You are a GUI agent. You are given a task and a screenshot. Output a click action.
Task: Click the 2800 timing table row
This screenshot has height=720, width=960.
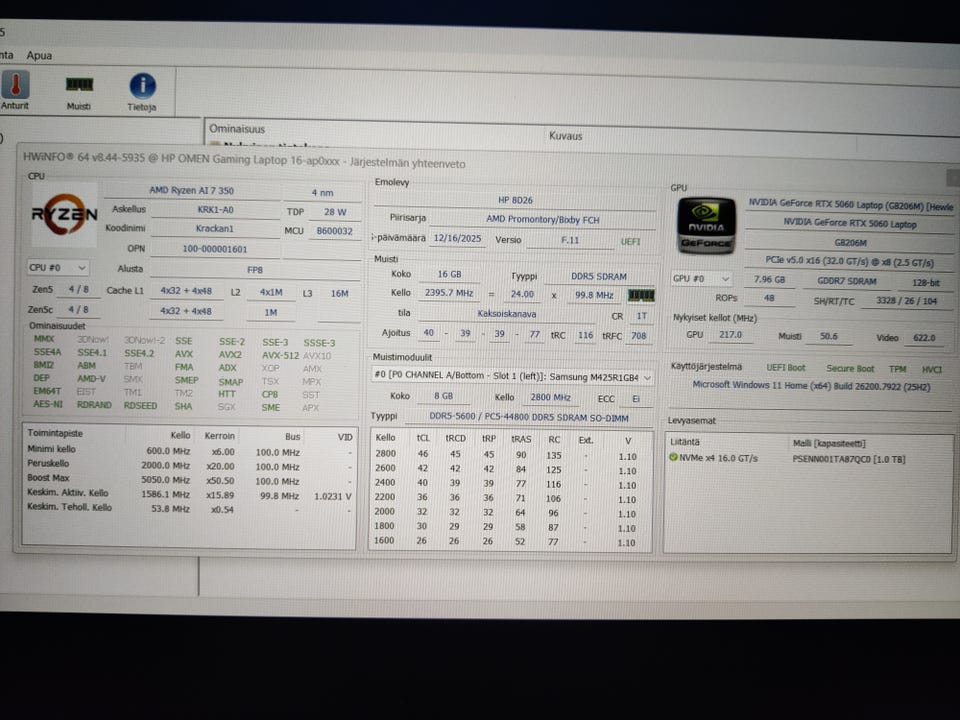tap(509, 455)
